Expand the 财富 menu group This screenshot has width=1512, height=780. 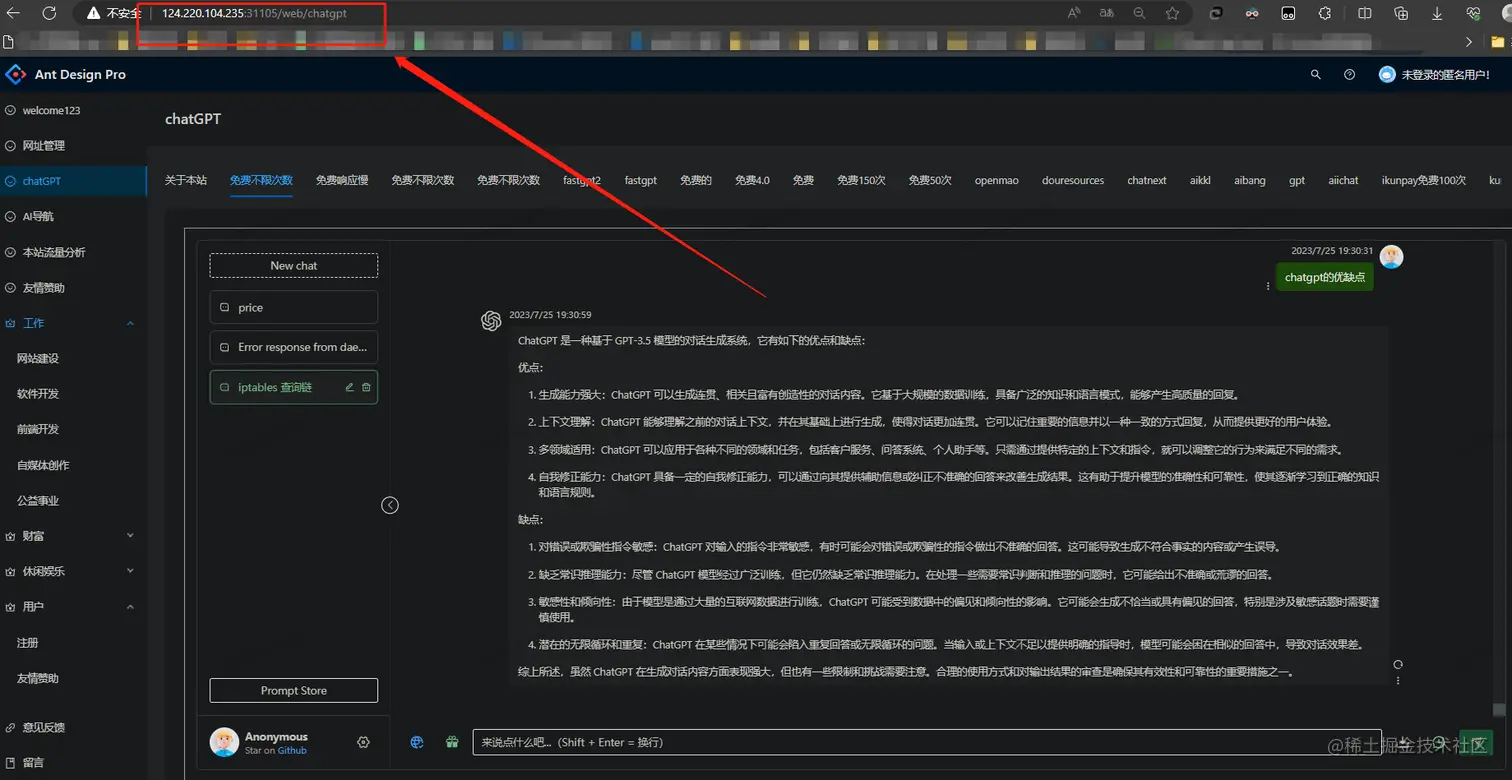coord(130,536)
